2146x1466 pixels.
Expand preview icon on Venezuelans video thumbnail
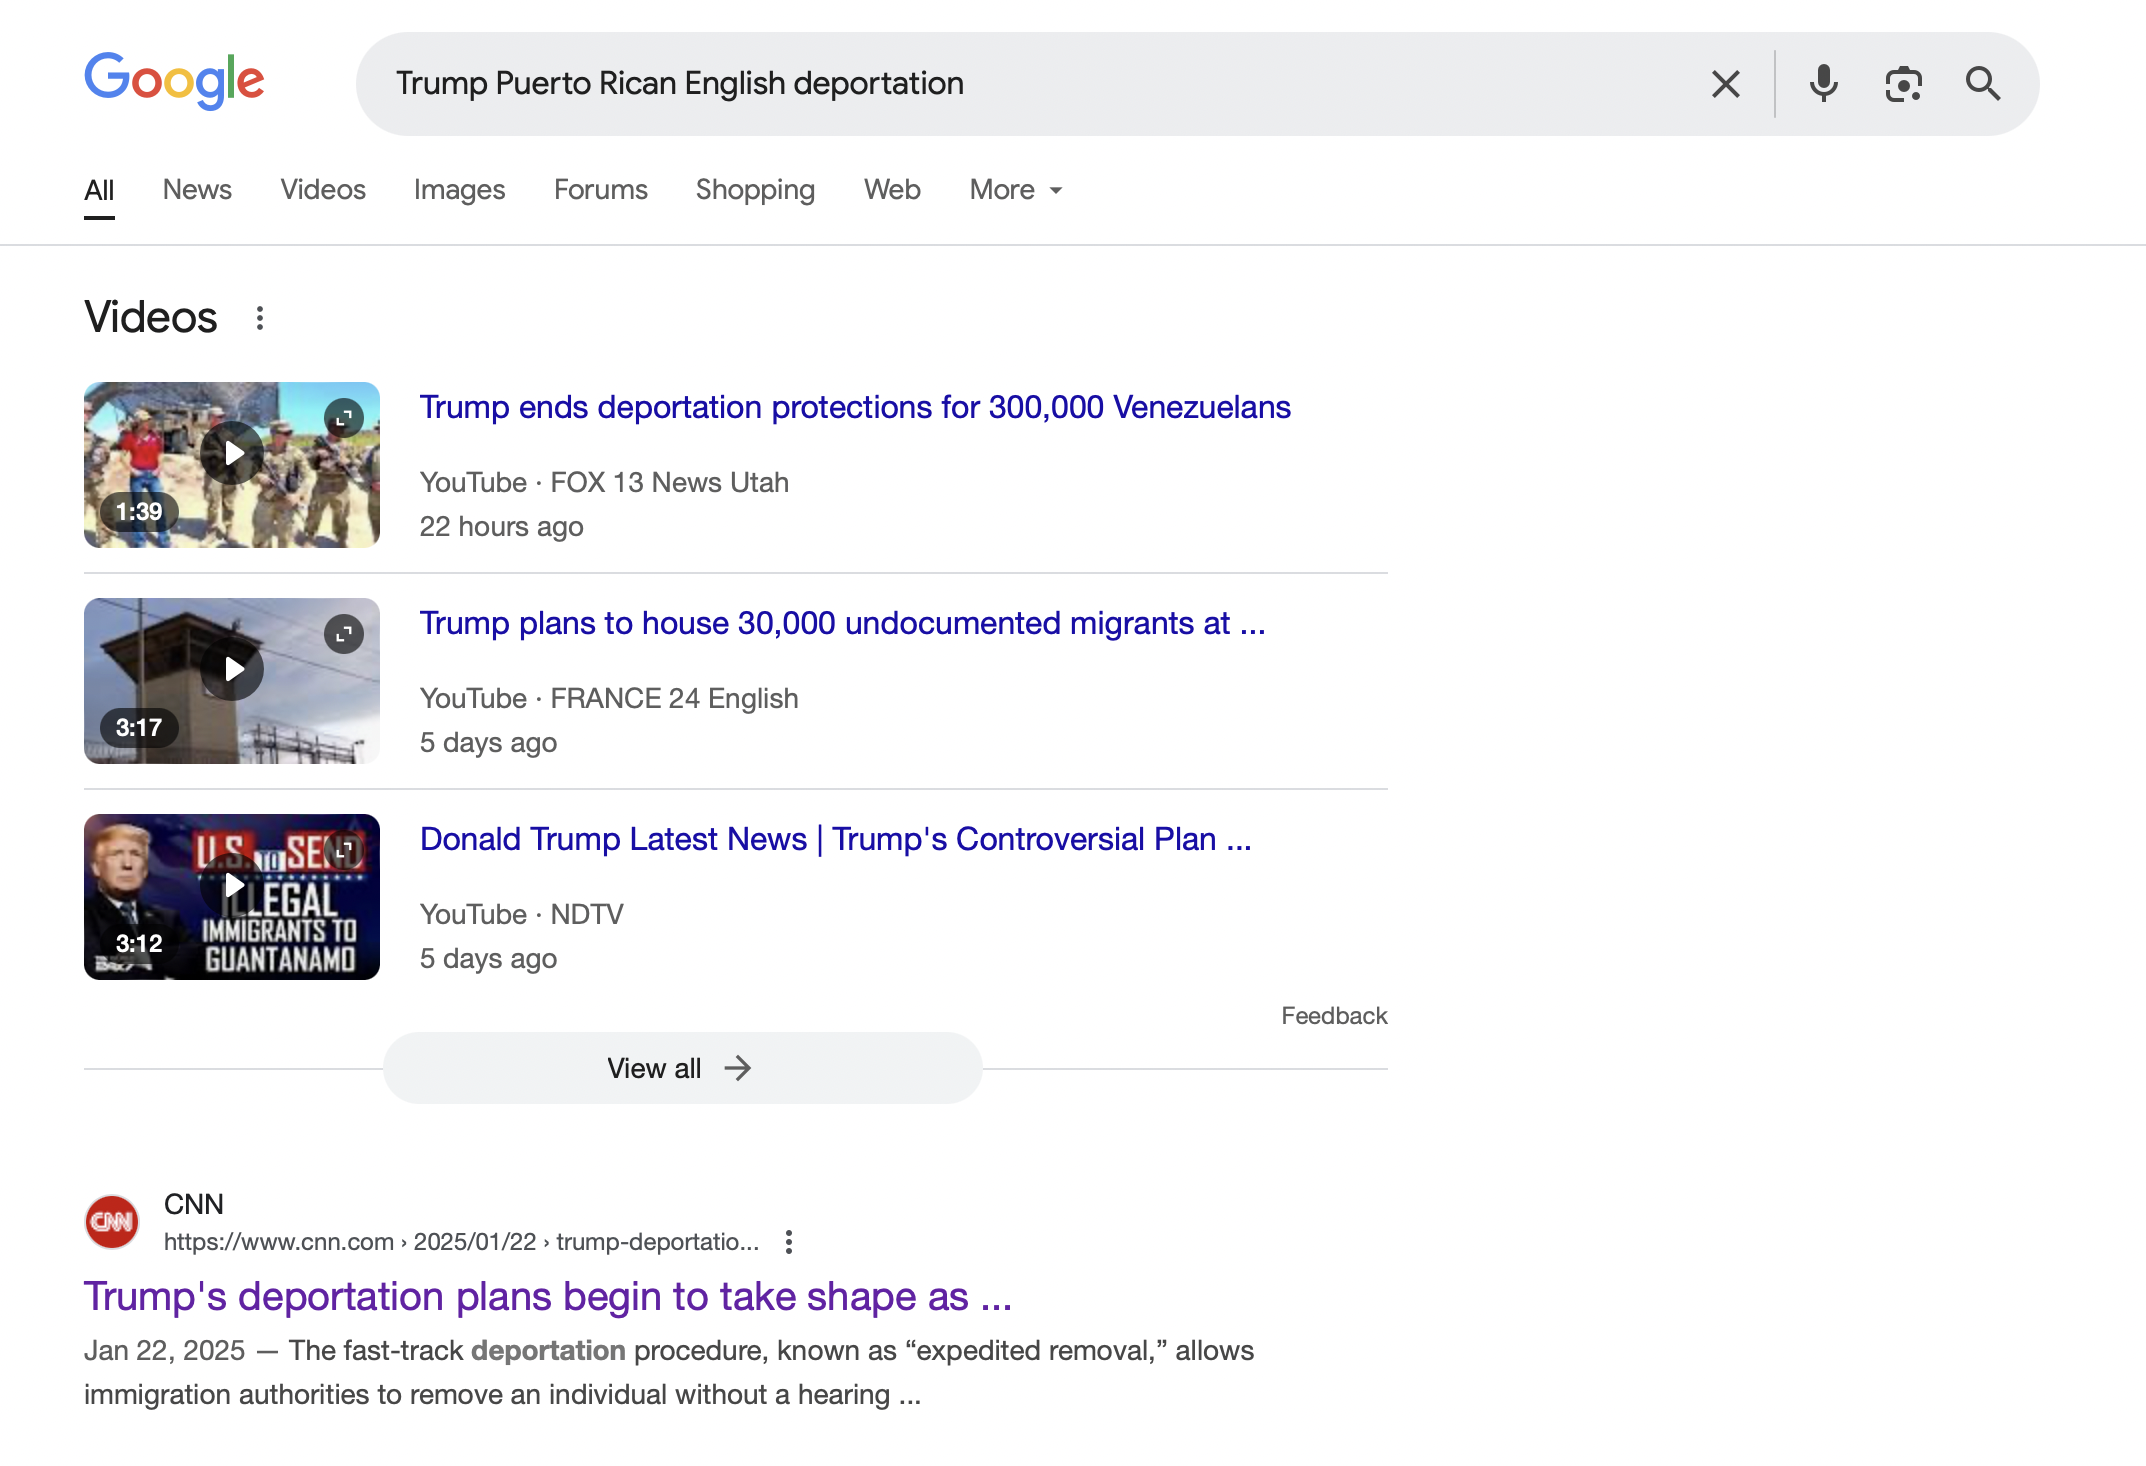343,418
